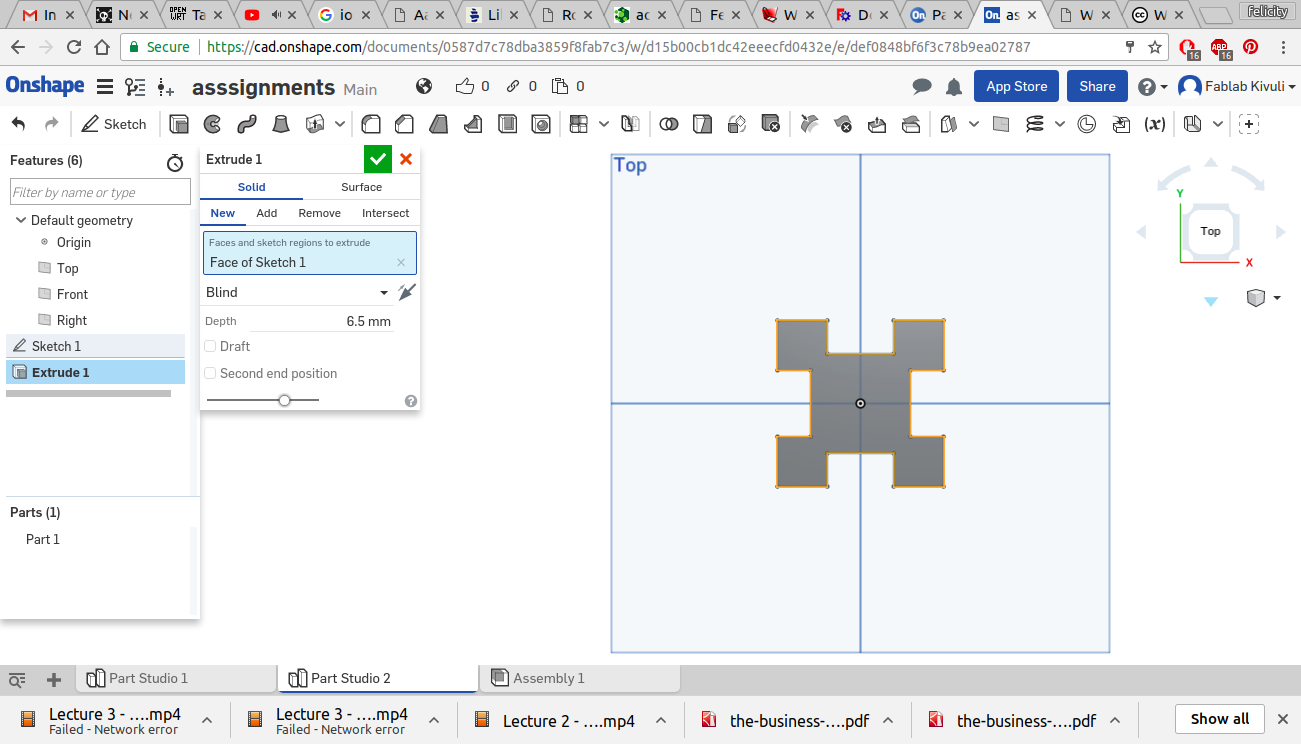
Task: Cancel Extrude 1 with red X
Action: coord(406,159)
